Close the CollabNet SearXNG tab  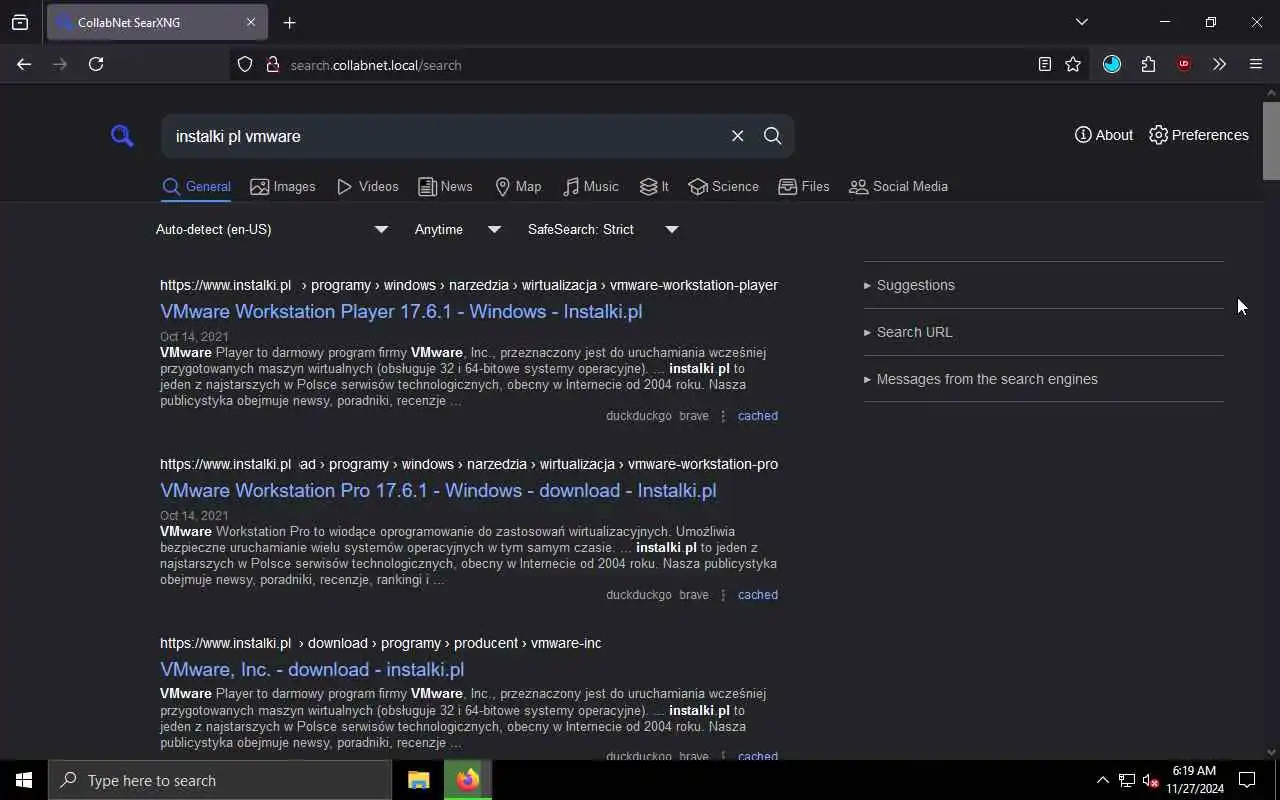[251, 22]
